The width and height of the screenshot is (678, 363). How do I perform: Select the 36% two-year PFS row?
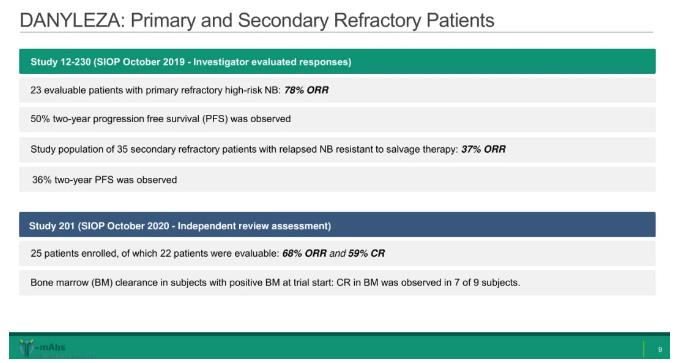(337, 180)
